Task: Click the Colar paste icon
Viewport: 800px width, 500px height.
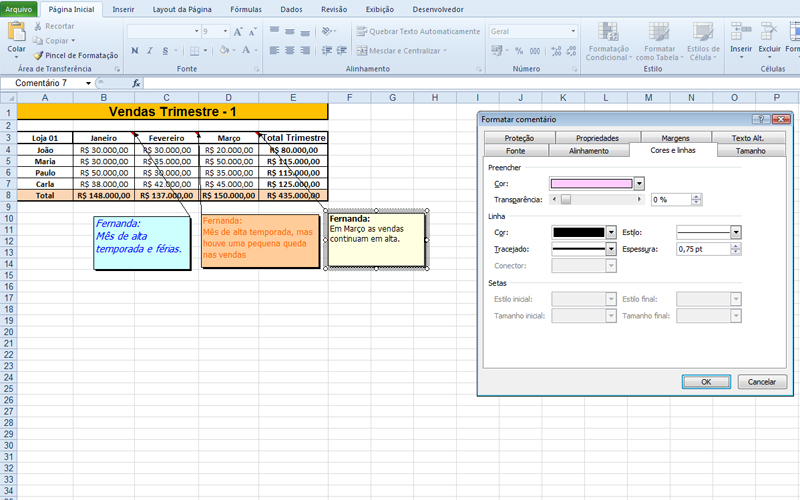Action: pos(16,32)
